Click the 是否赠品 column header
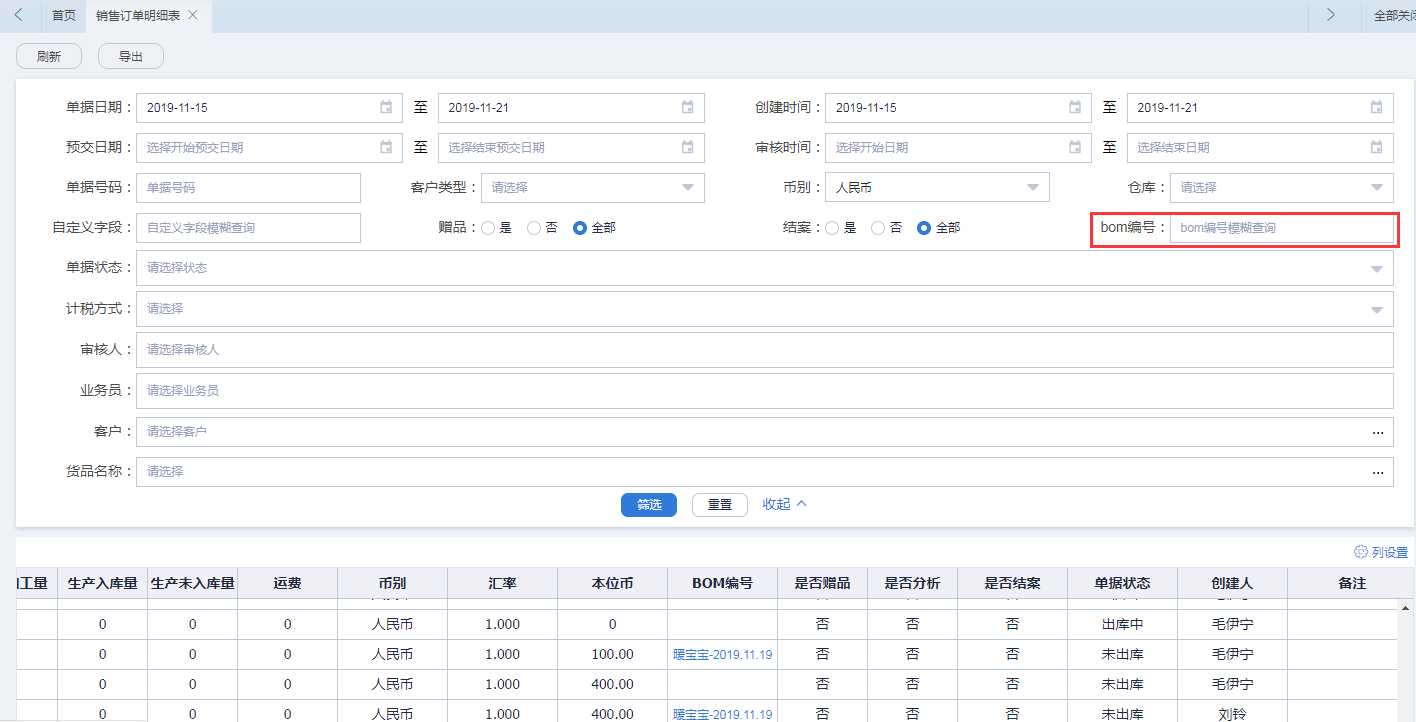Viewport: 1416px width, 722px height. [x=823, y=583]
